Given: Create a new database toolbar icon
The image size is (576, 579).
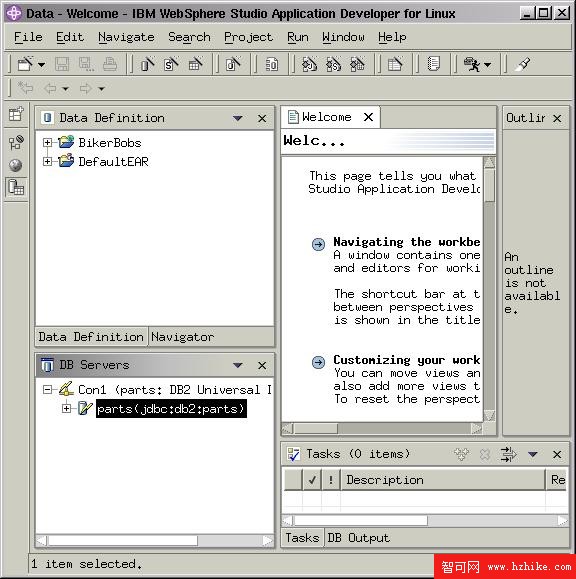Looking at the screenshot, I should tap(148, 64).
